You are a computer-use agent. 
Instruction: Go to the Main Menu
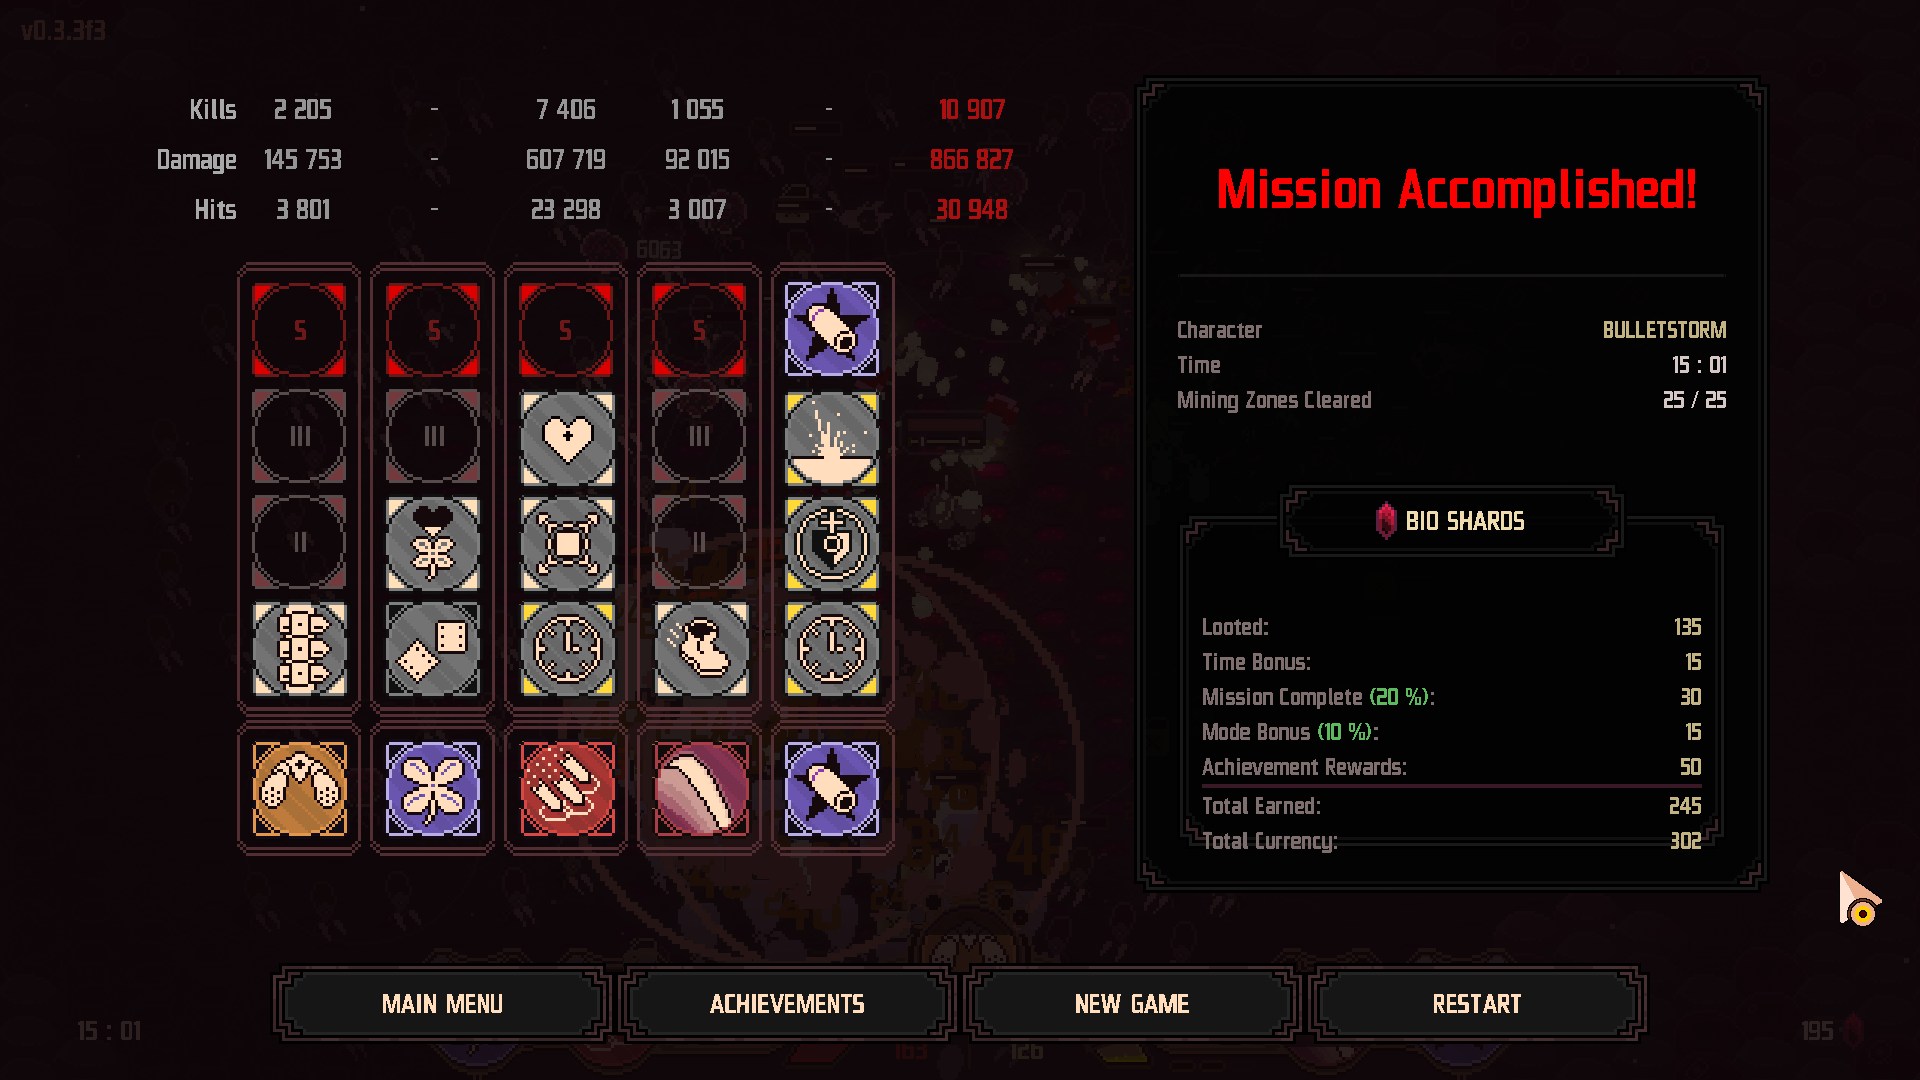click(x=442, y=1003)
